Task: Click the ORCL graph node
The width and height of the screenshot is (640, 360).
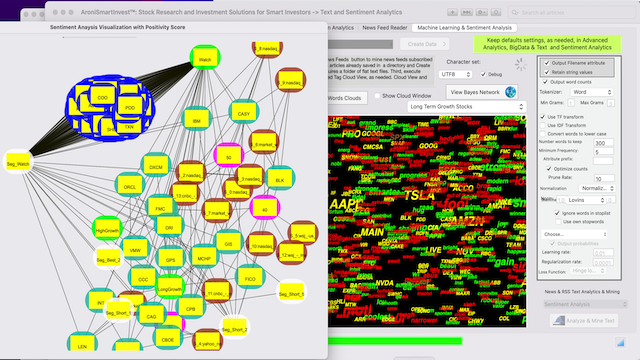Action: coord(130,185)
